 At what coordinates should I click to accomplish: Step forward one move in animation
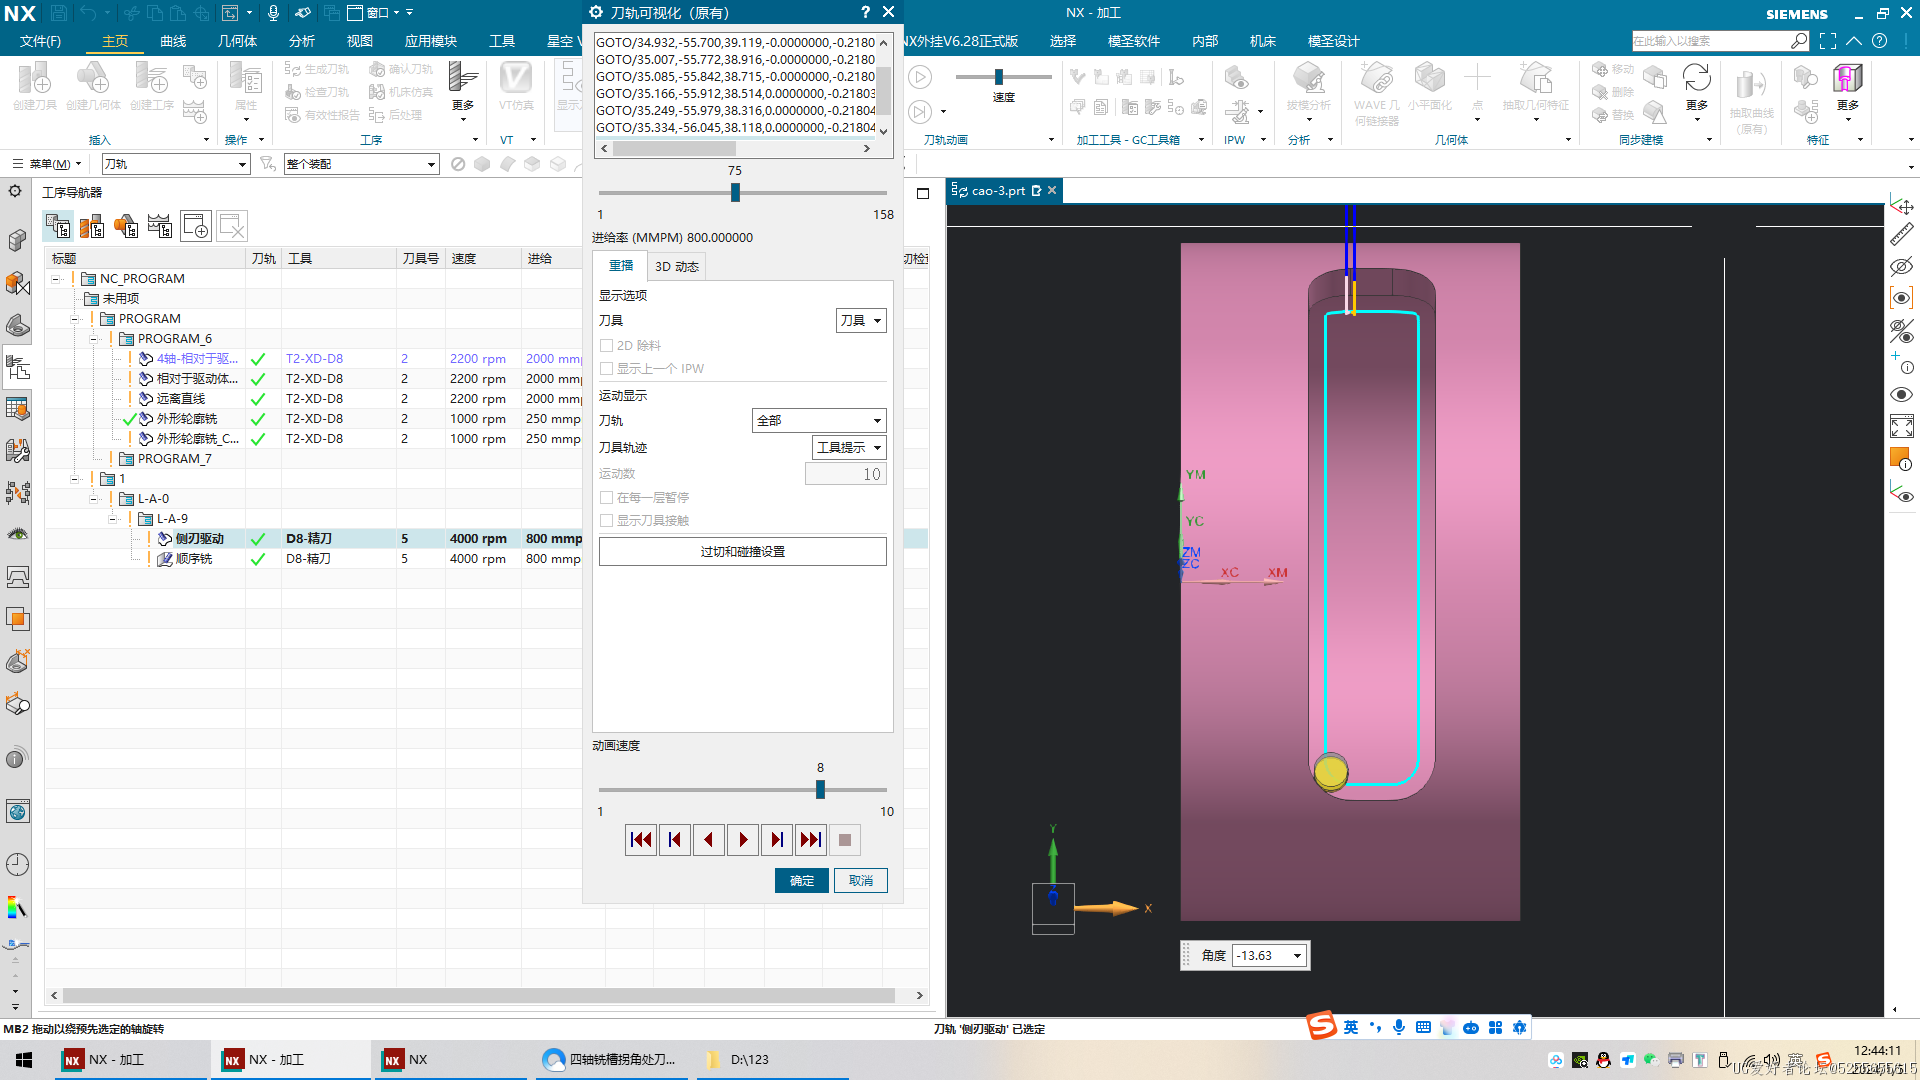click(x=777, y=840)
